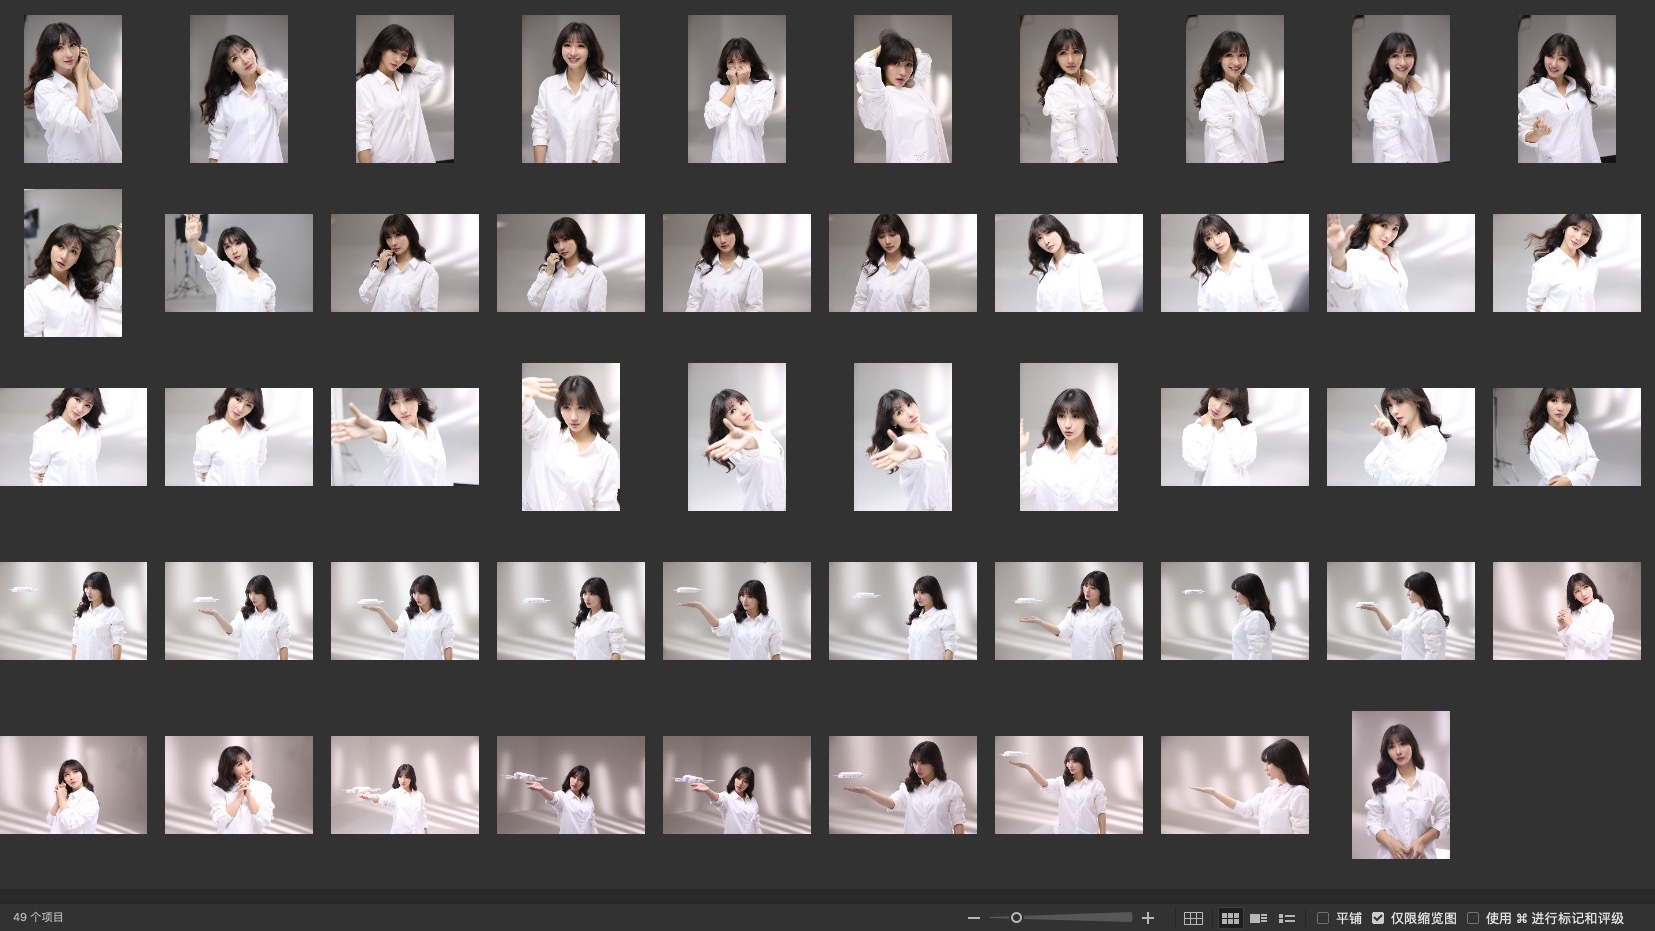The width and height of the screenshot is (1655, 931).
Task: Select the last thumbnail in the fourth row
Action: tap(1566, 611)
